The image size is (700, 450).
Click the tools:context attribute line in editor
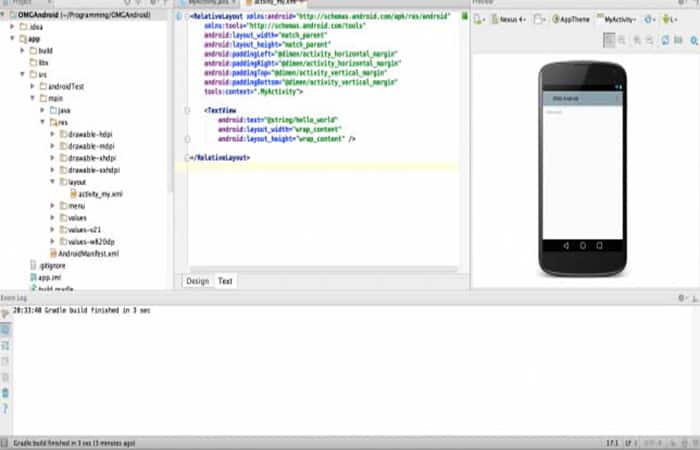click(x=254, y=92)
